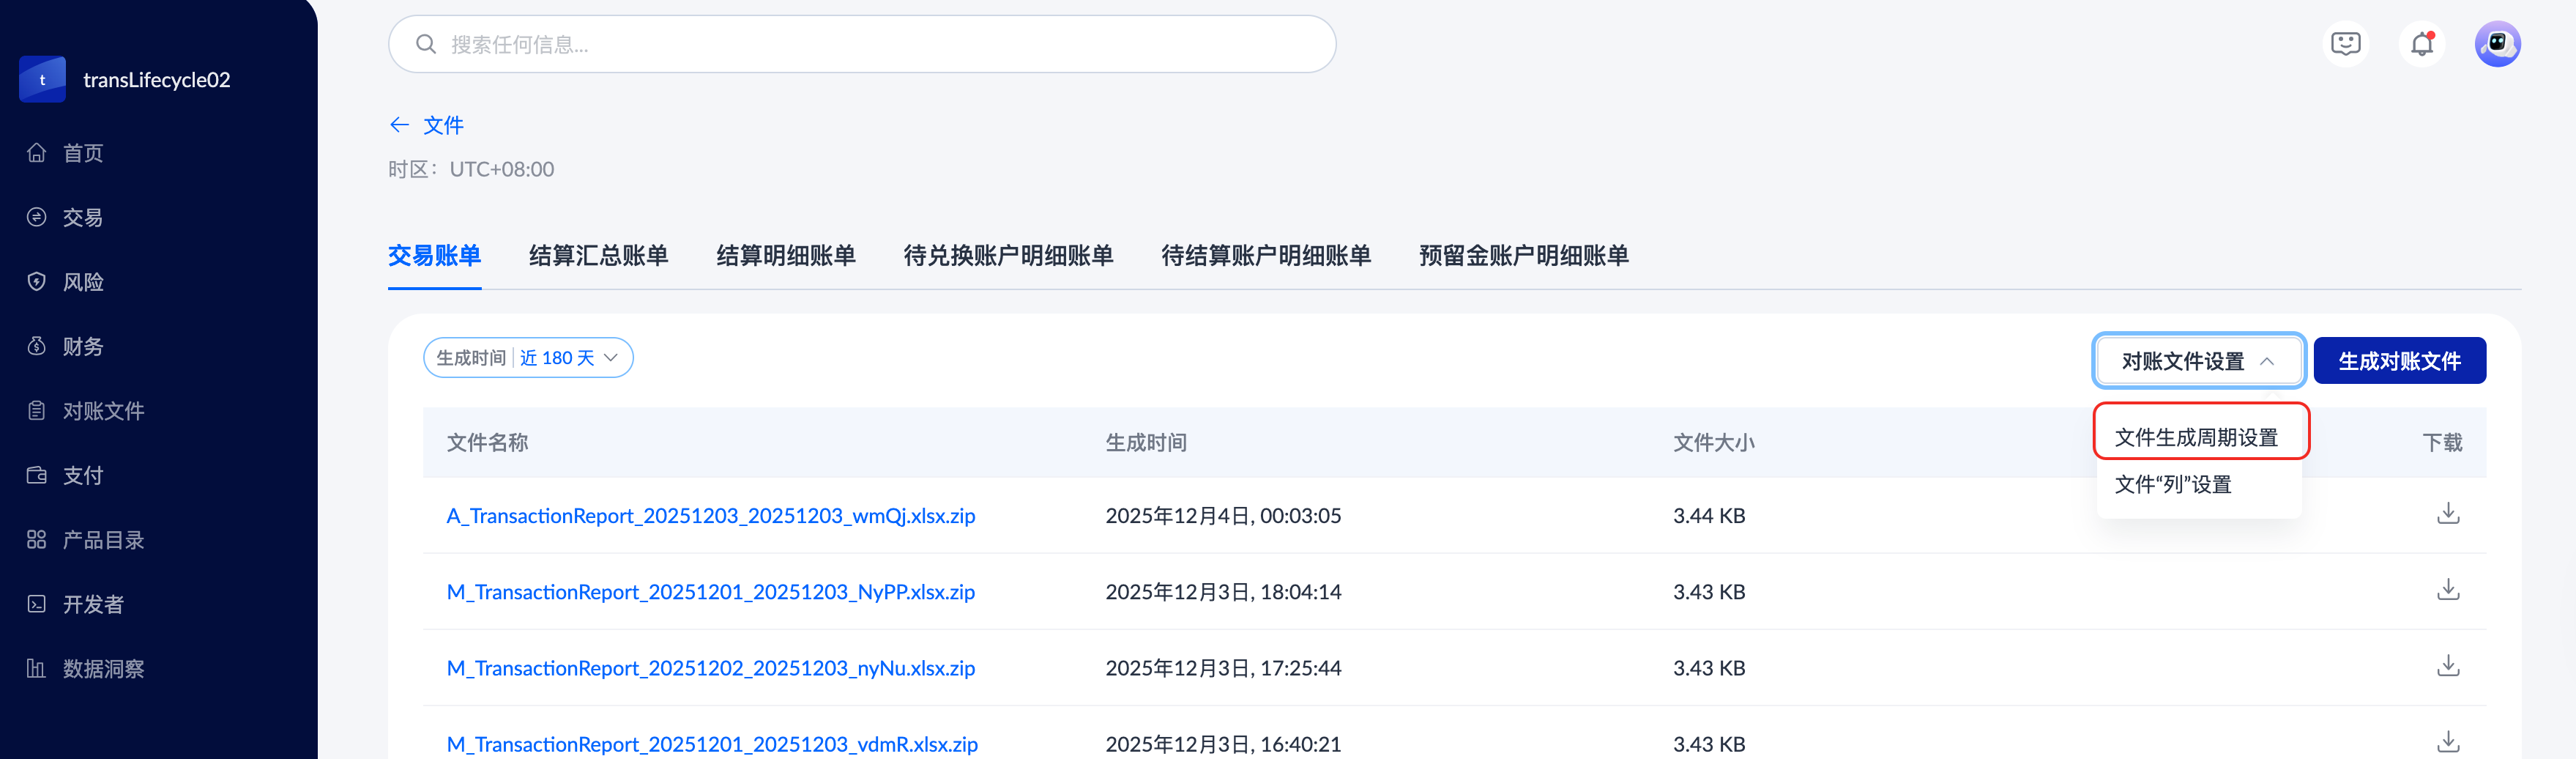This screenshot has width=2576, height=759.
Task: Open the chat assistant face icon
Action: 2345,44
